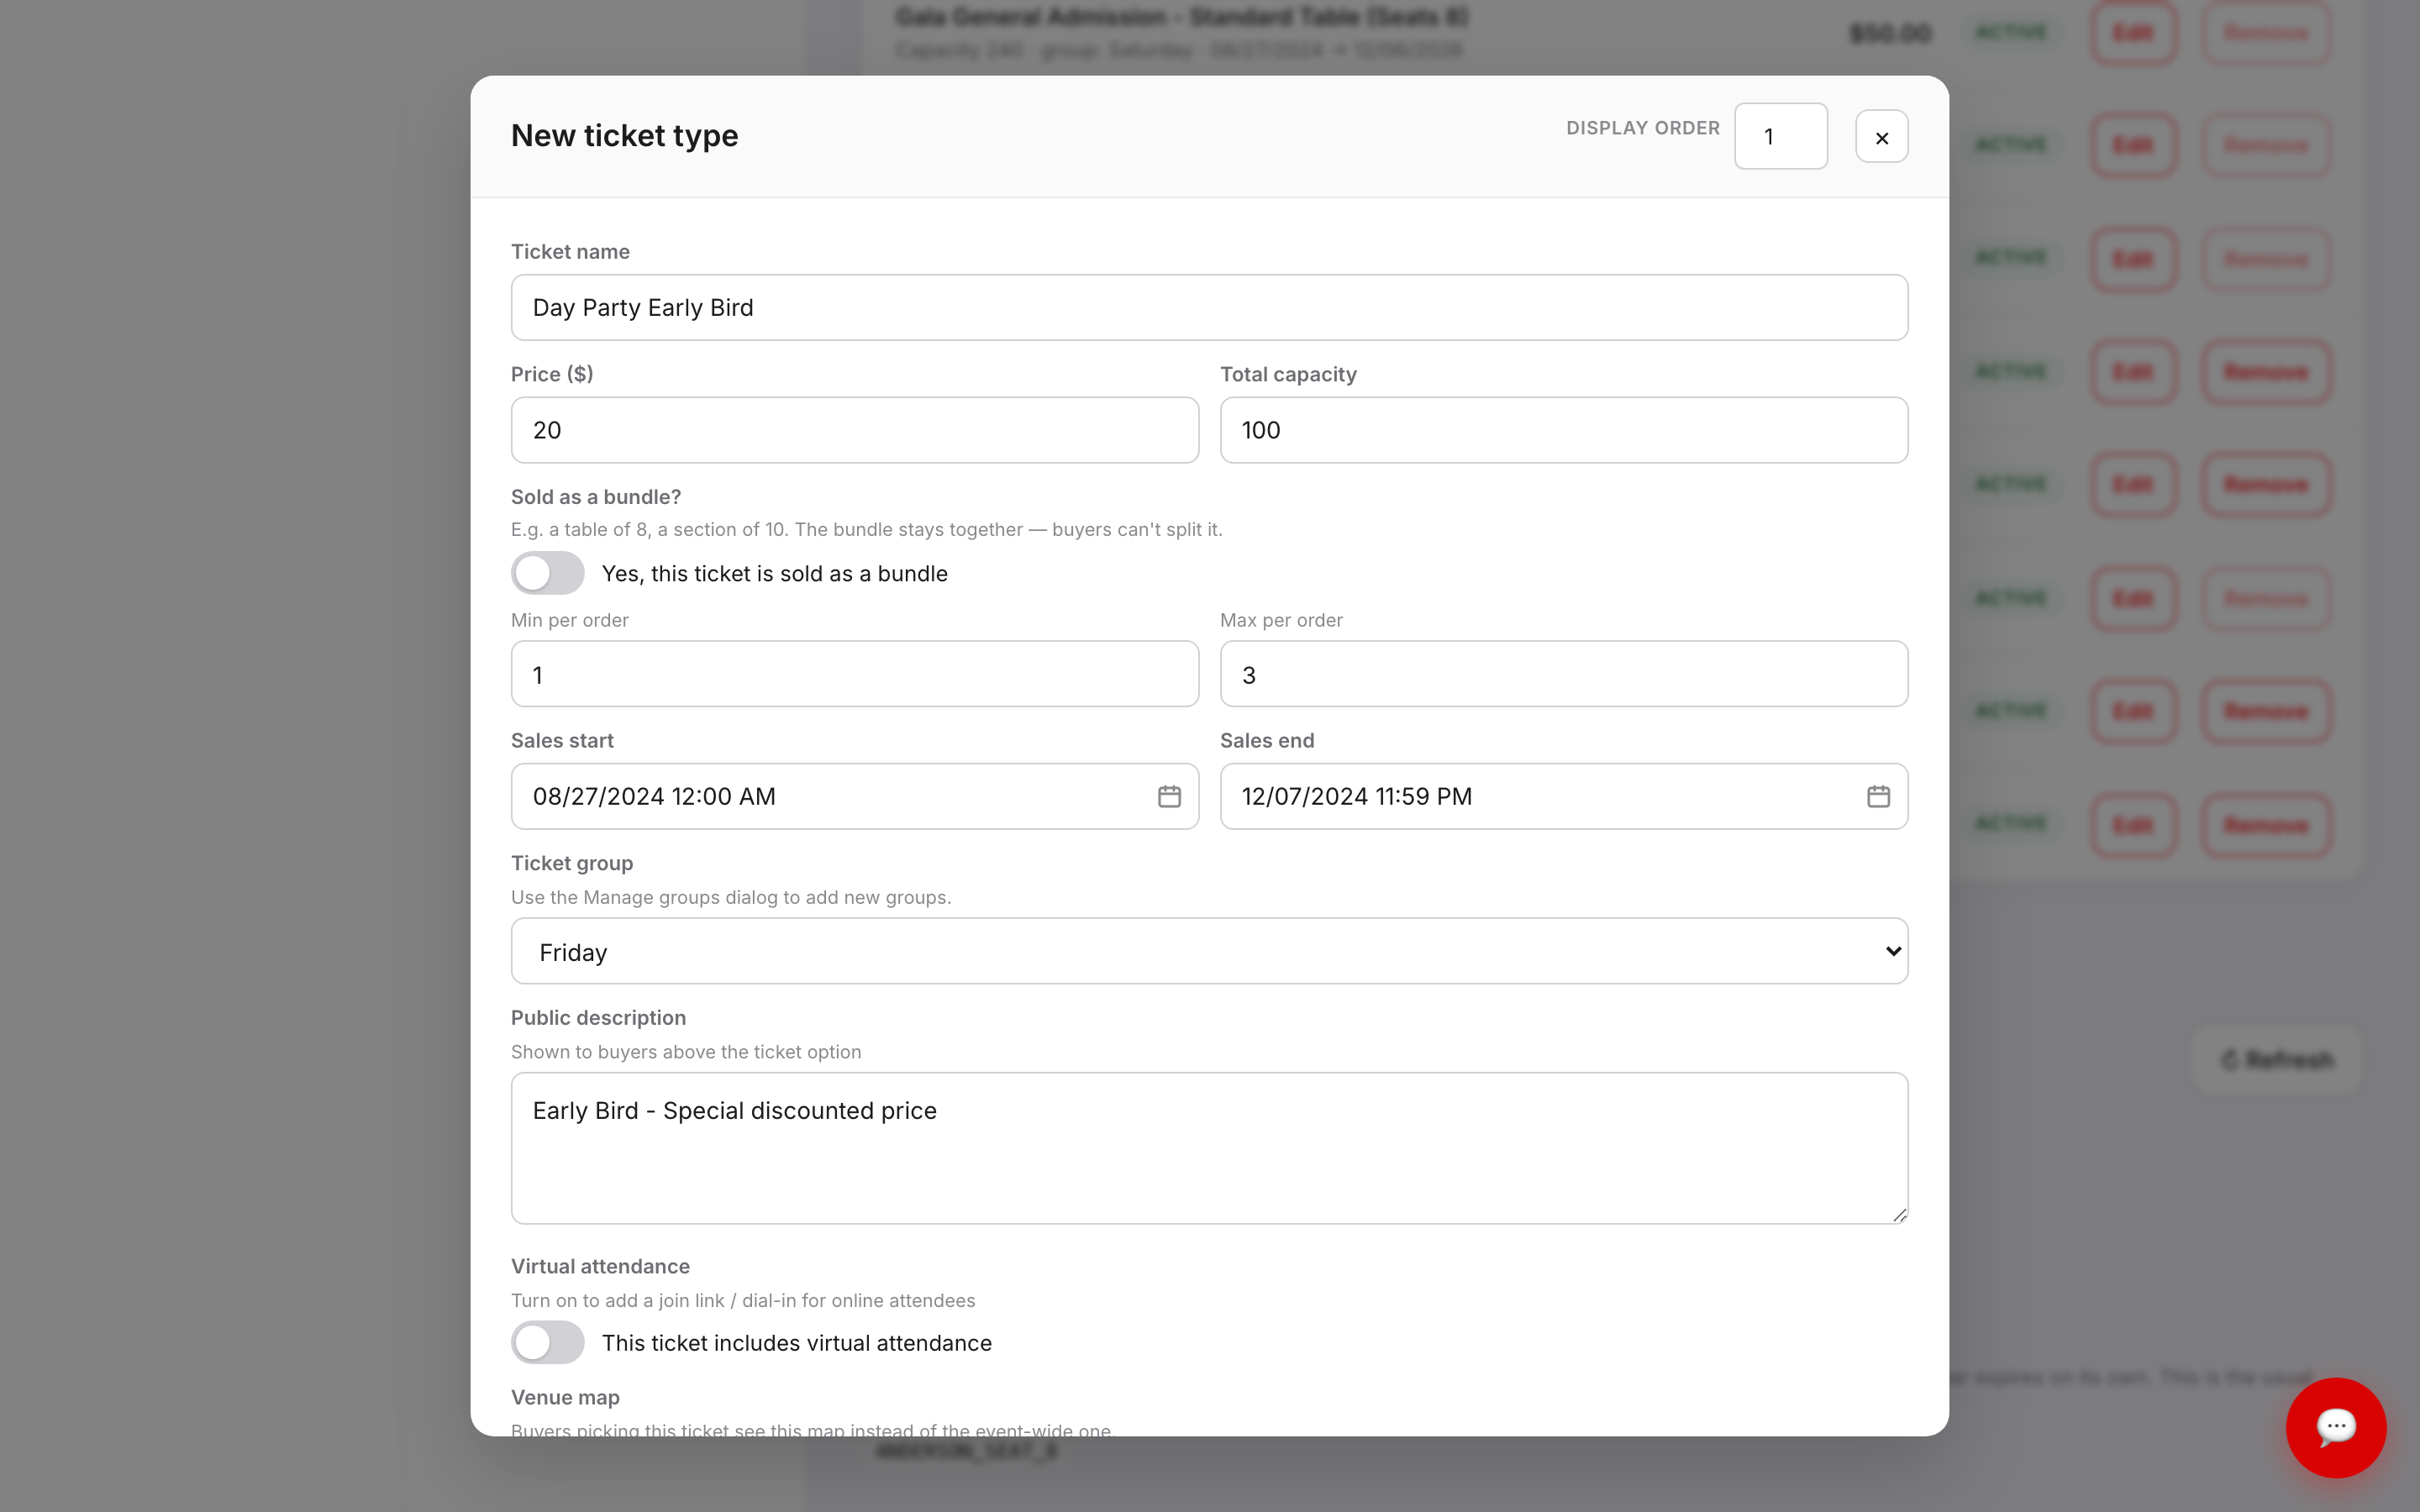
Task: Enable the virtual attendance switch
Action: coord(547,1342)
